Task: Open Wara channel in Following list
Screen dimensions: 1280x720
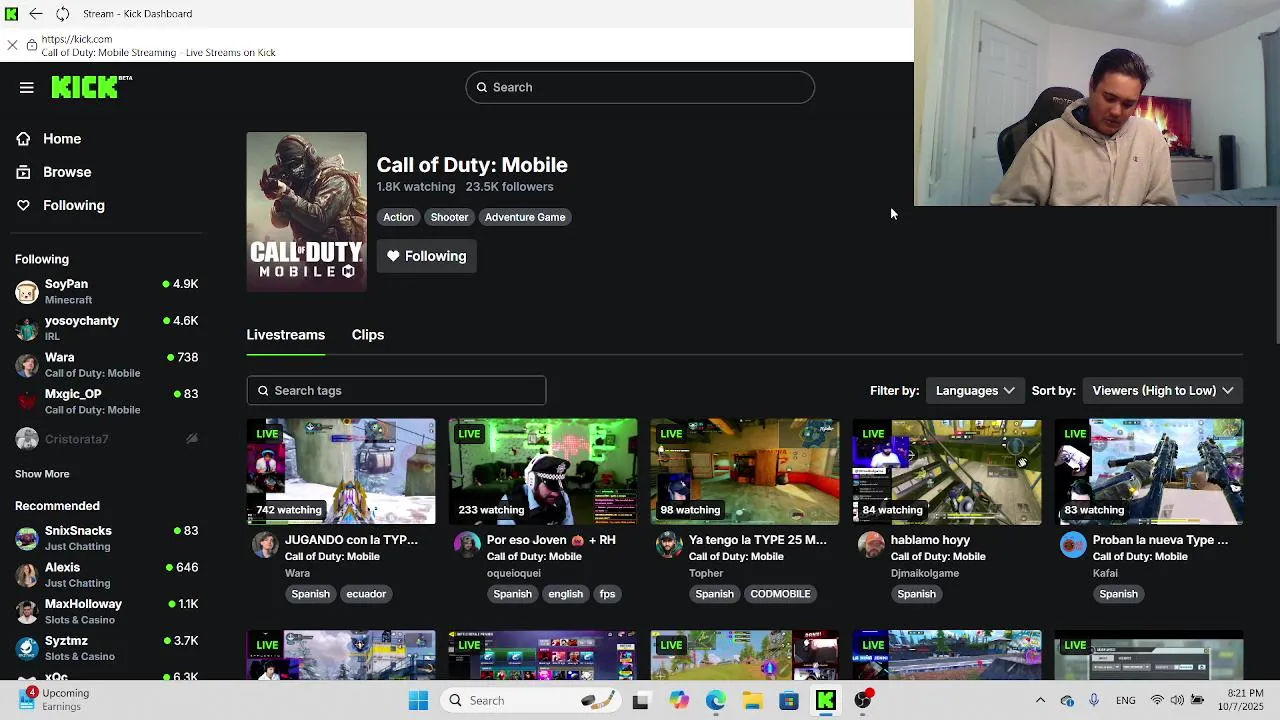Action: click(107, 365)
